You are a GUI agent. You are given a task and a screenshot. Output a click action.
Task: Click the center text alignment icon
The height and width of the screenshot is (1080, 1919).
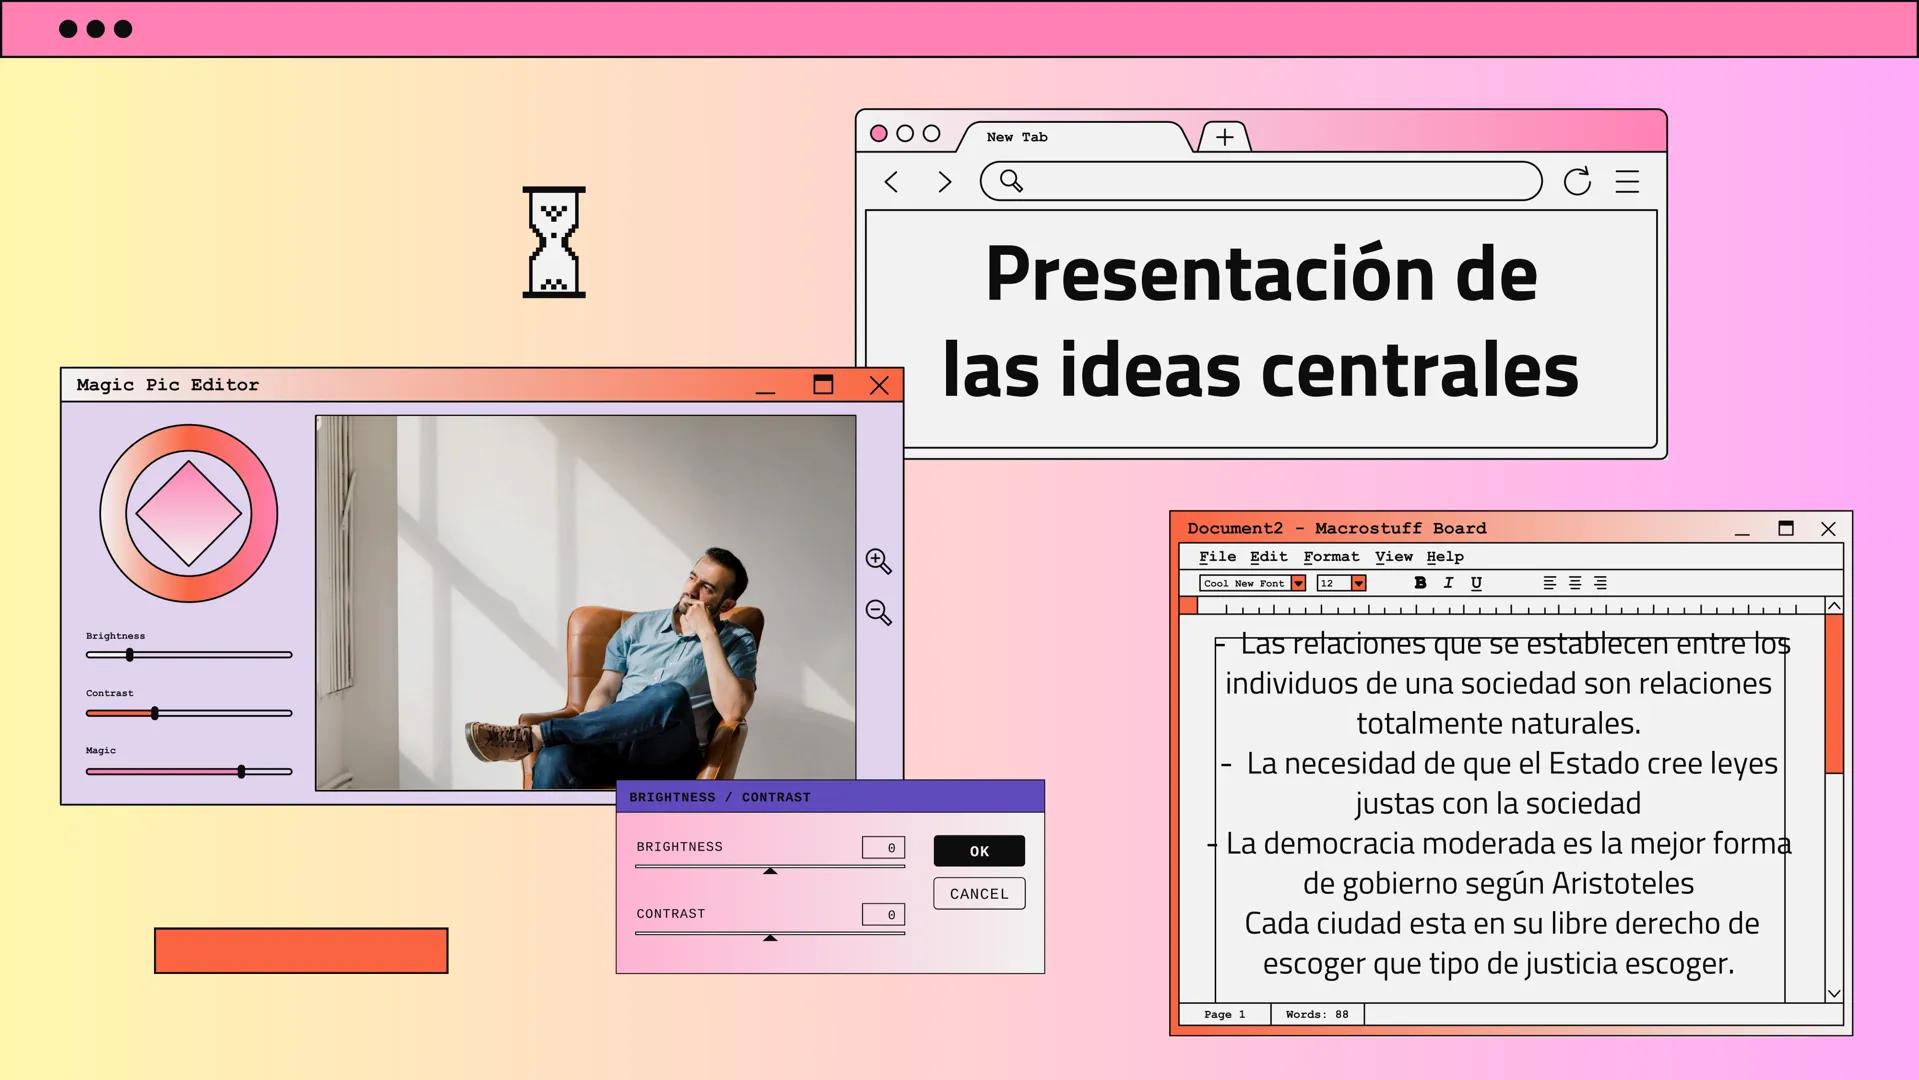[x=1574, y=583]
